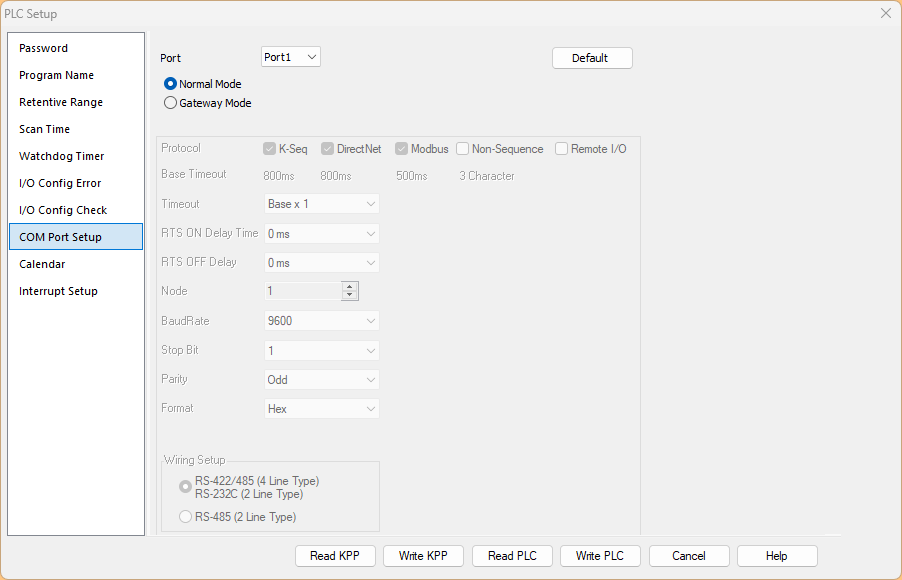Open the Stop Bit dropdown

(322, 351)
